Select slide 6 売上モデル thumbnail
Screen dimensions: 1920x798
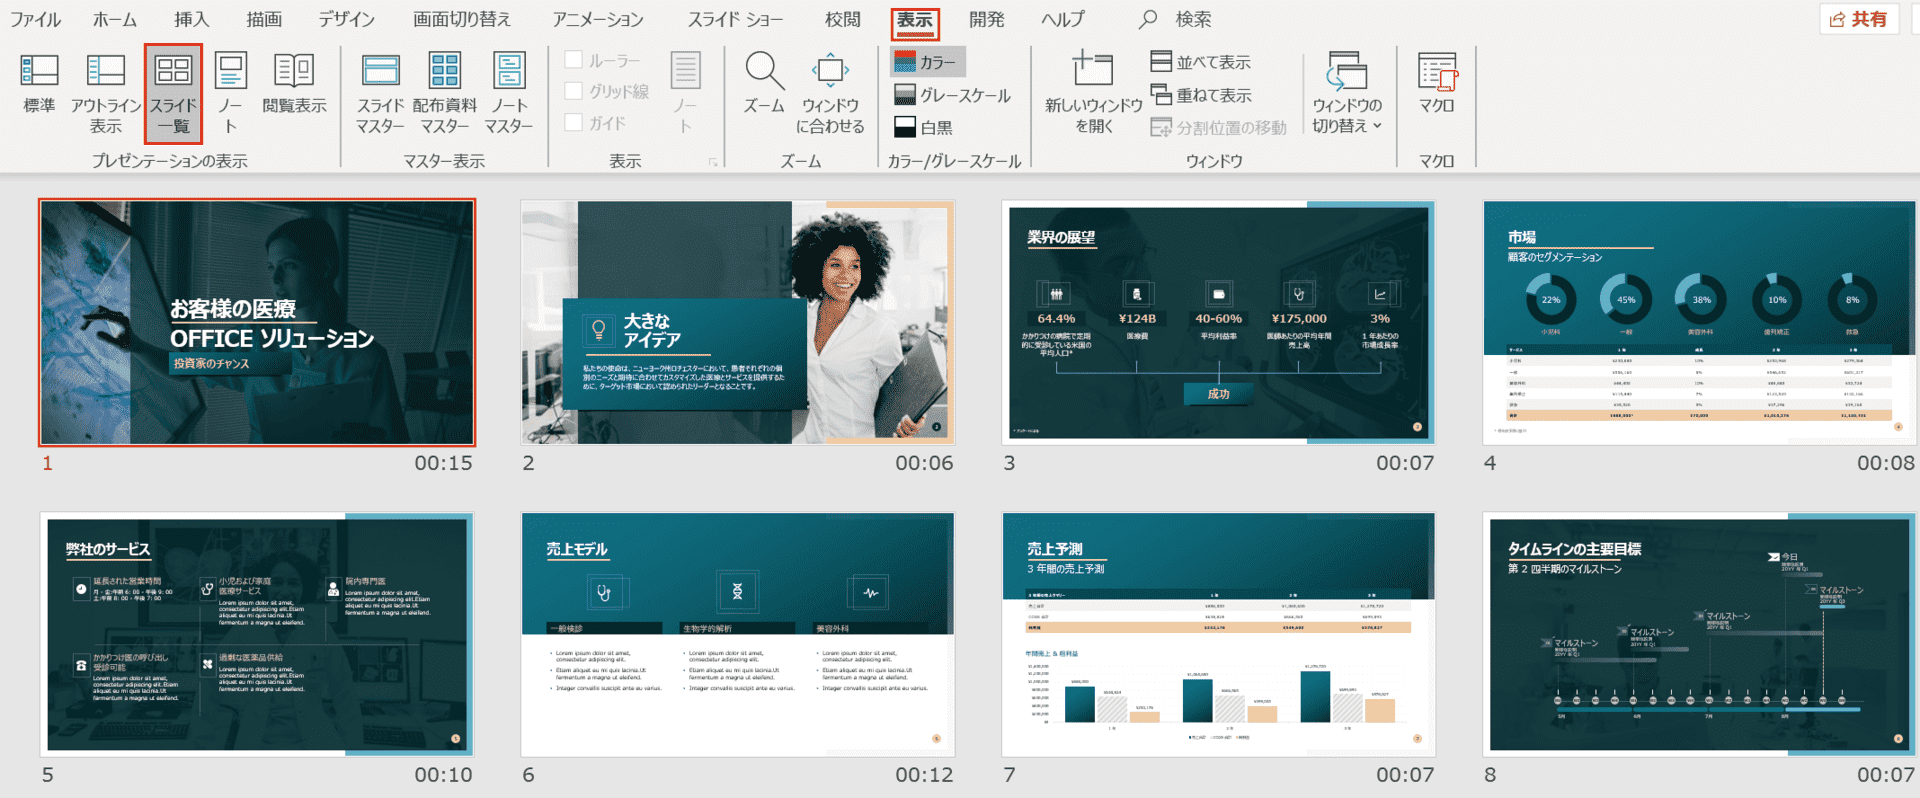(737, 634)
